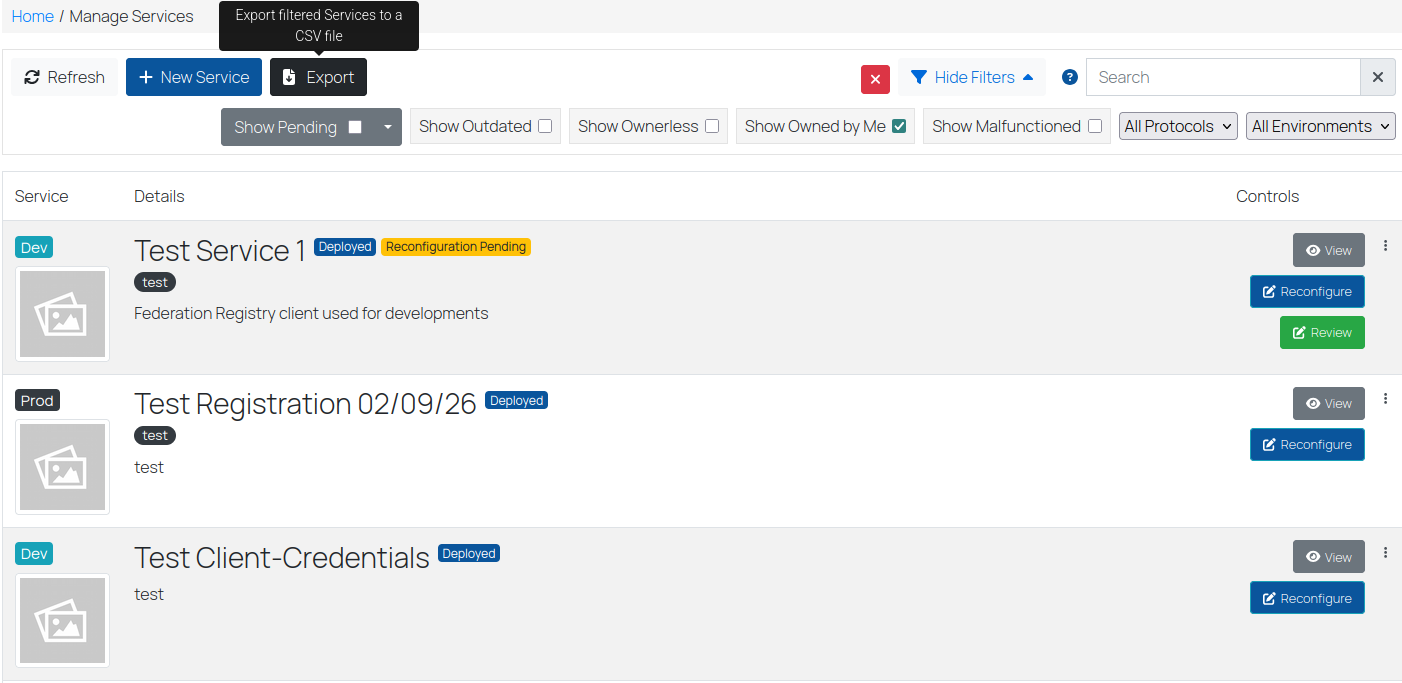Click the red clear-filters X button
The height and width of the screenshot is (683, 1402).
[875, 79]
